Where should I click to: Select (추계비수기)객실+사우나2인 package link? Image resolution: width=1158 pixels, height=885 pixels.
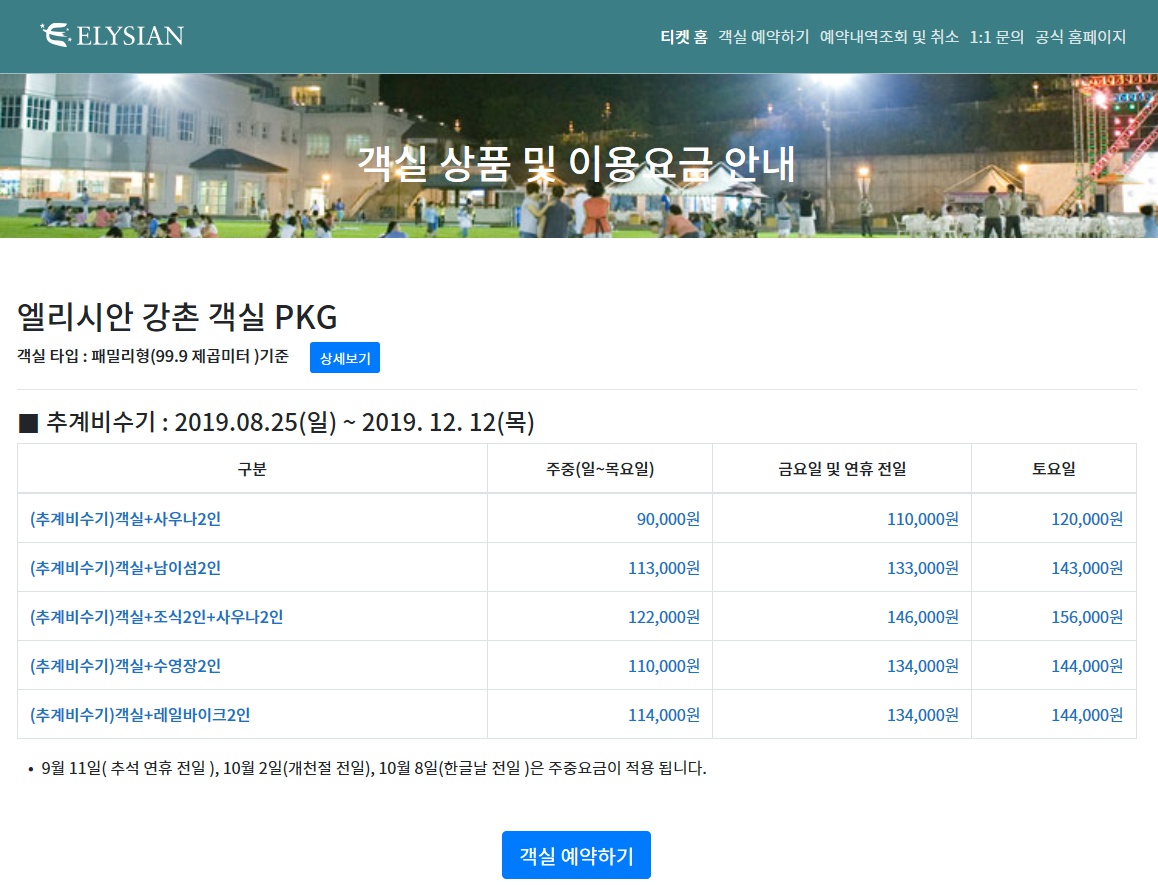(x=126, y=519)
